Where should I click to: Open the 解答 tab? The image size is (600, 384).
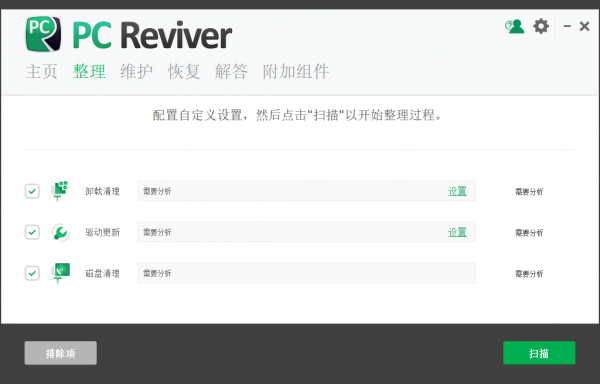[x=232, y=72]
